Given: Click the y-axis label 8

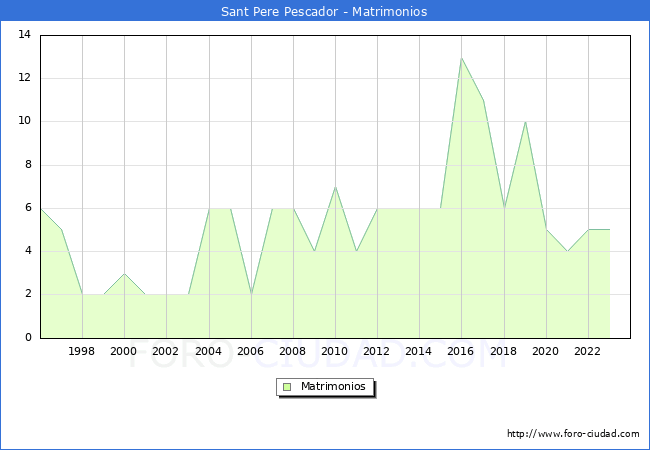Looking at the screenshot, I should coord(28,165).
